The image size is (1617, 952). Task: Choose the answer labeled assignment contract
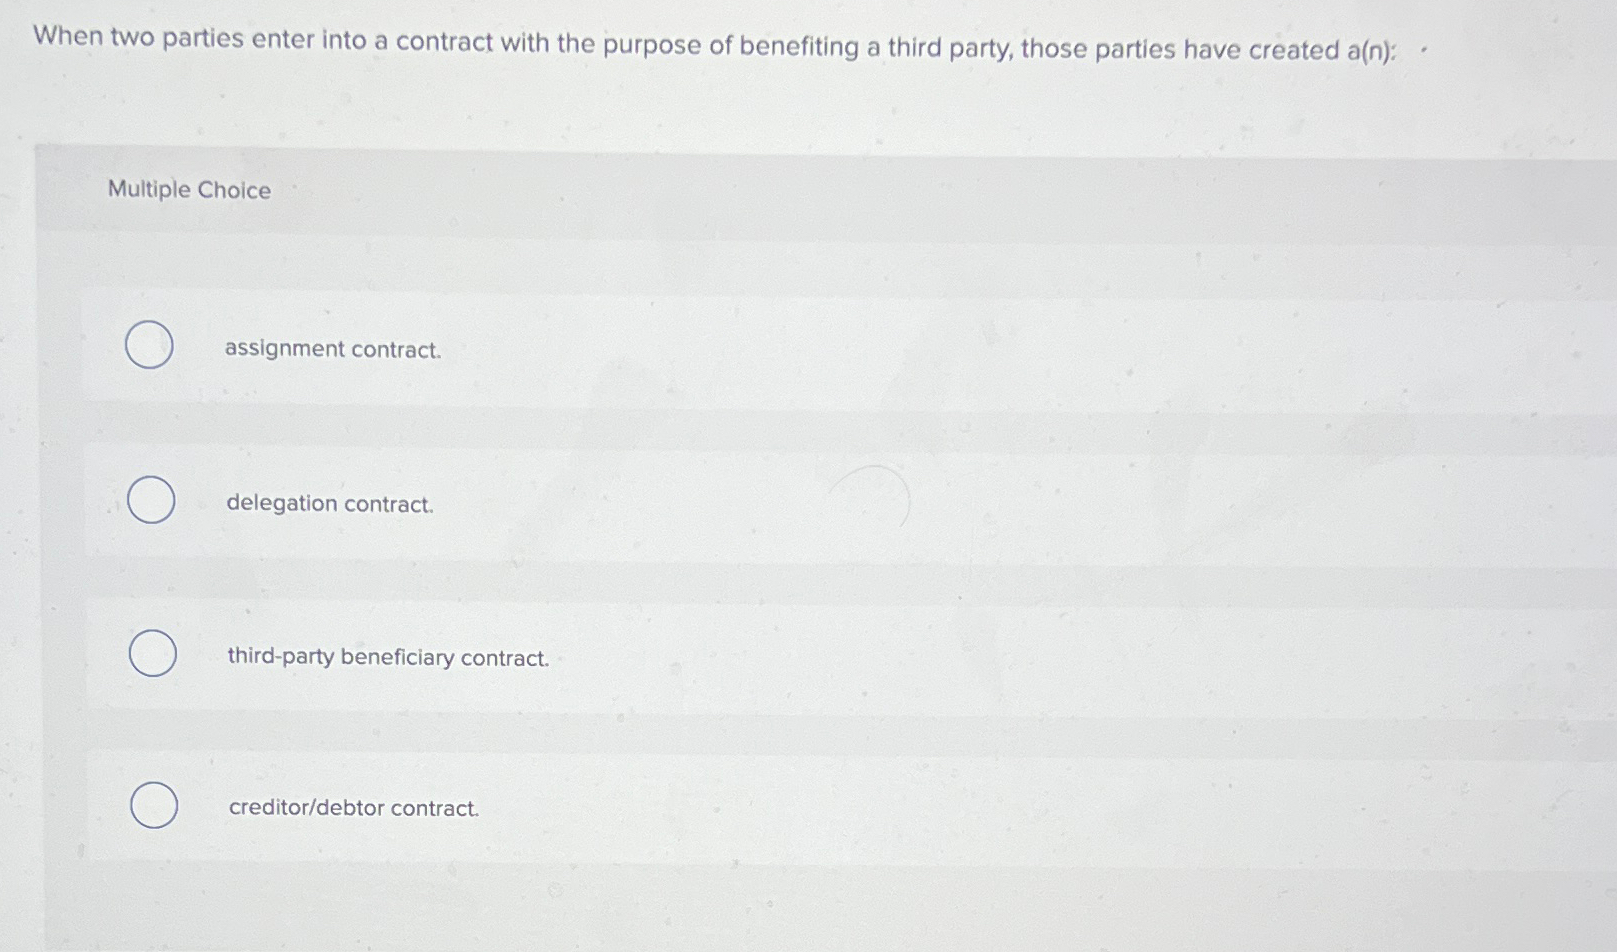point(331,349)
